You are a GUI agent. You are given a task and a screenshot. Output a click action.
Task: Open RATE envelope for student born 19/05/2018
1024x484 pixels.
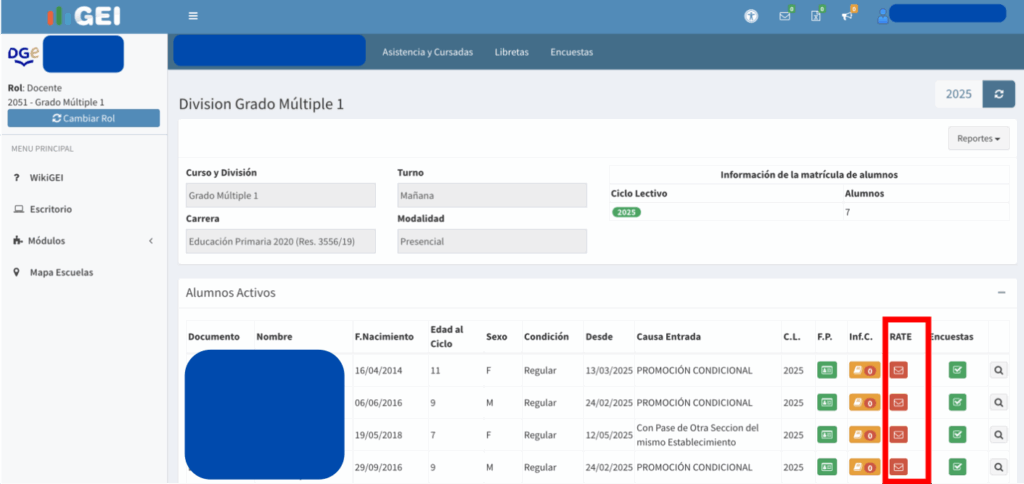pyautogui.click(x=899, y=434)
